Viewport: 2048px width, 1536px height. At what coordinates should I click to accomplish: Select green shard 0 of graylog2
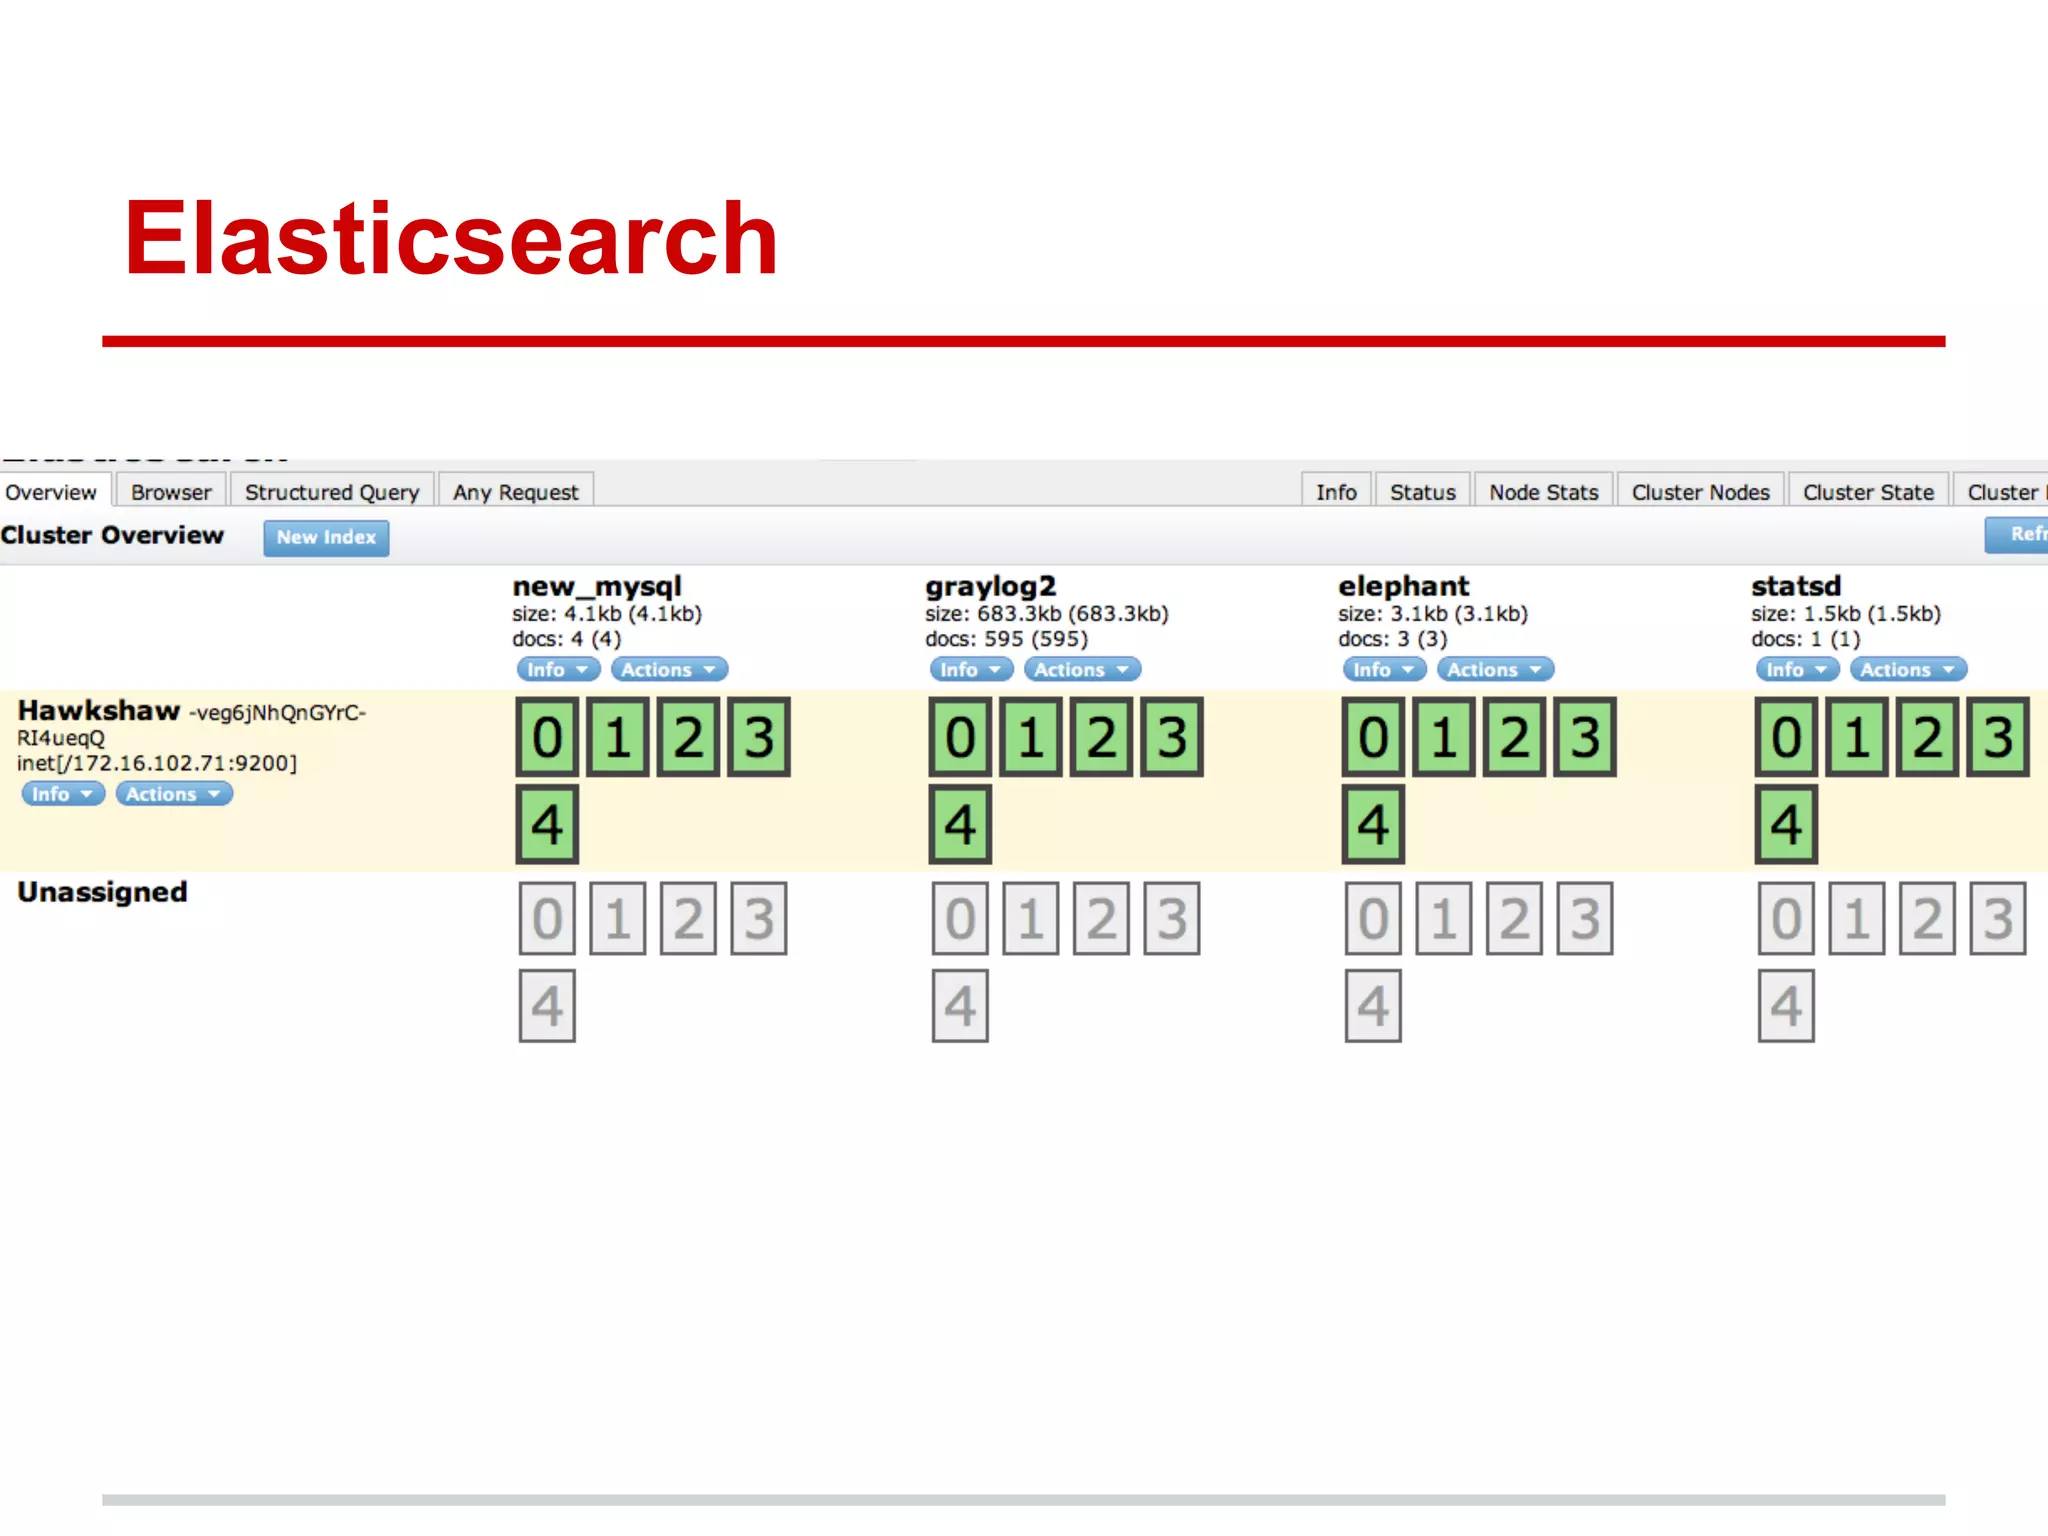960,737
